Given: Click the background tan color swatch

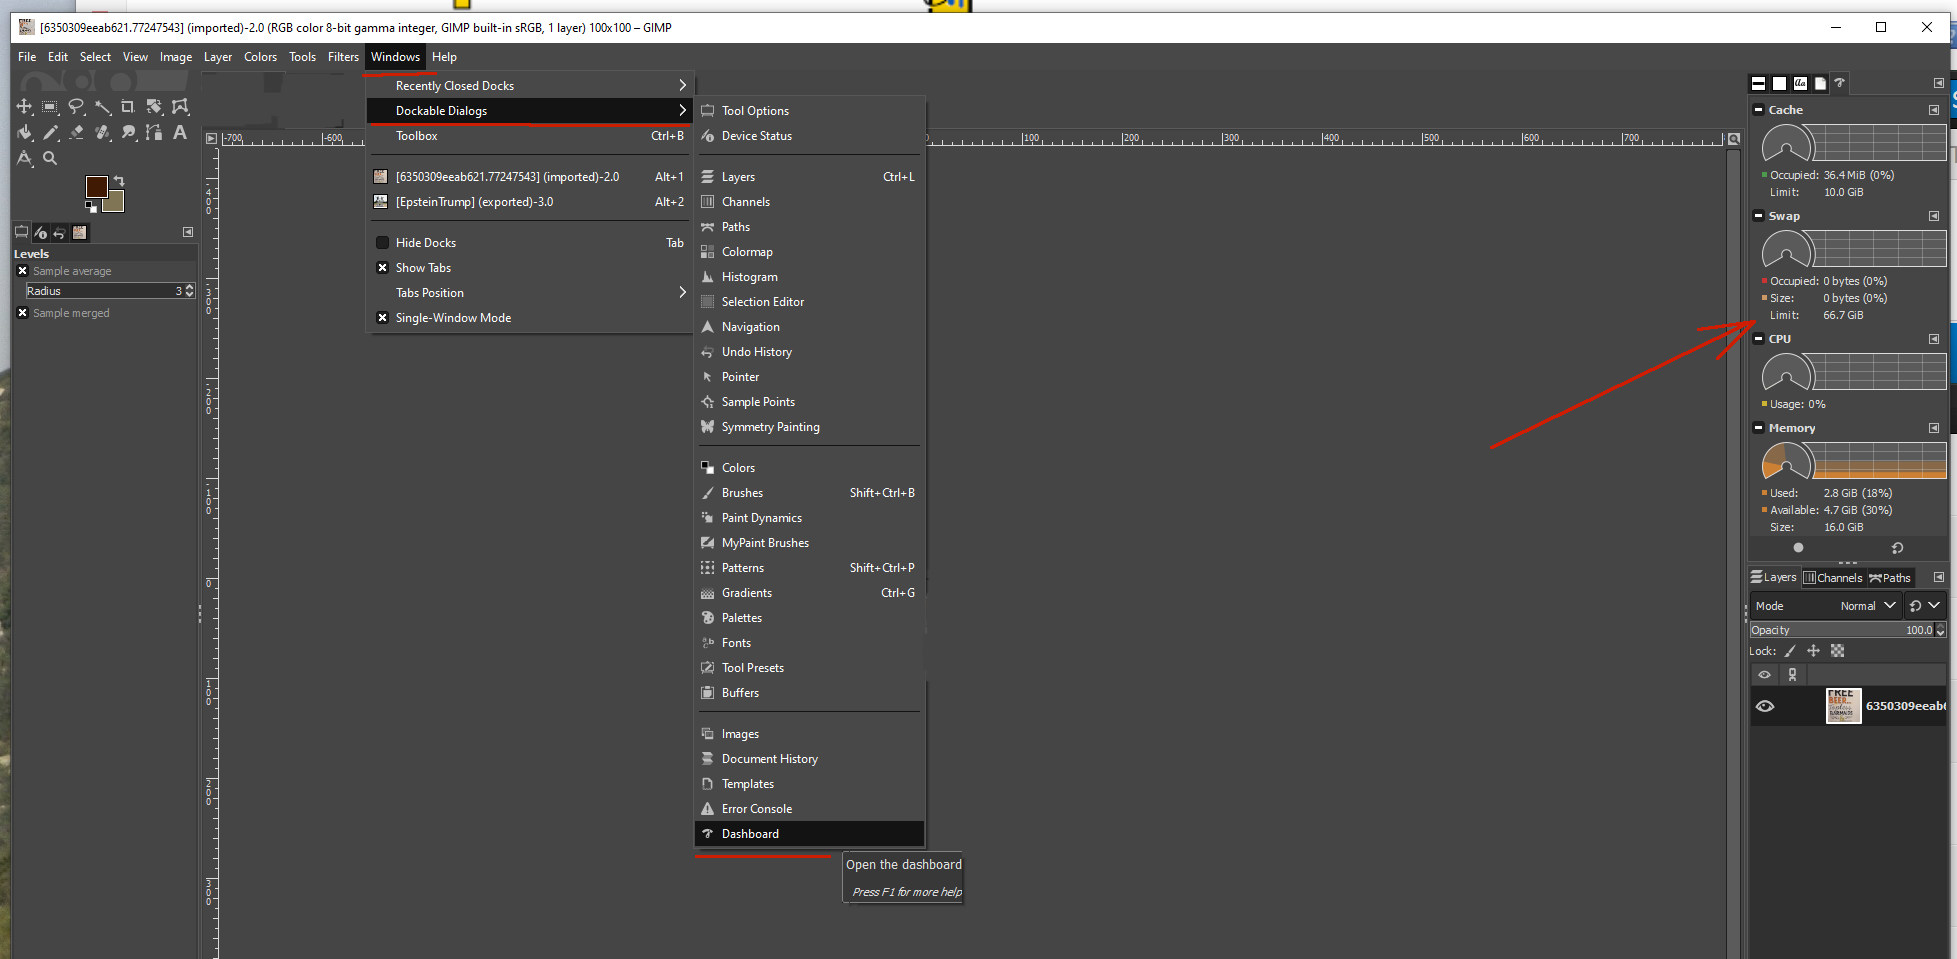Looking at the screenshot, I should click(115, 202).
